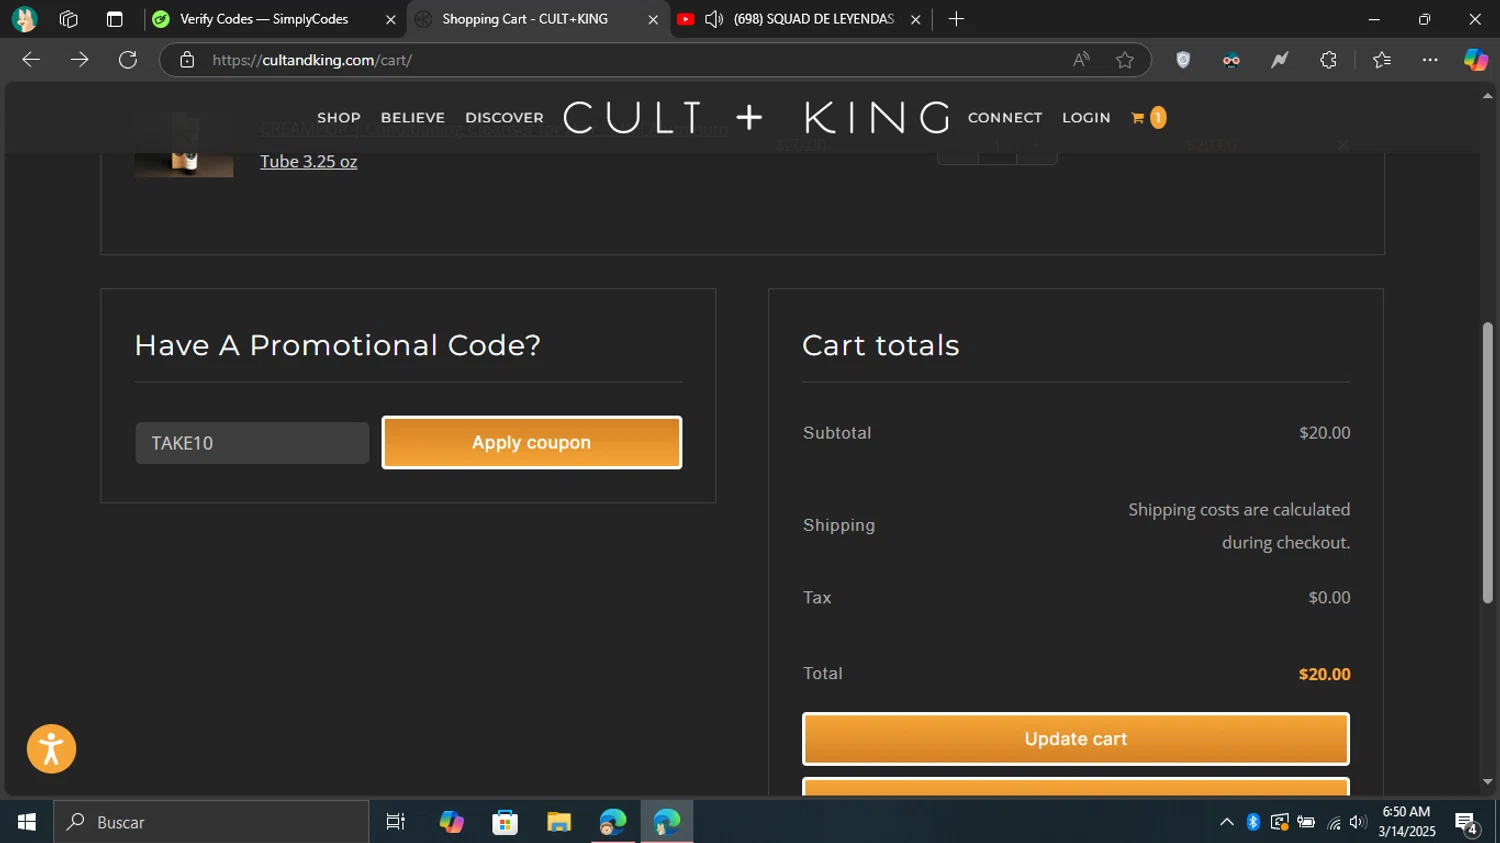Open a new browser tab

pos(956,19)
